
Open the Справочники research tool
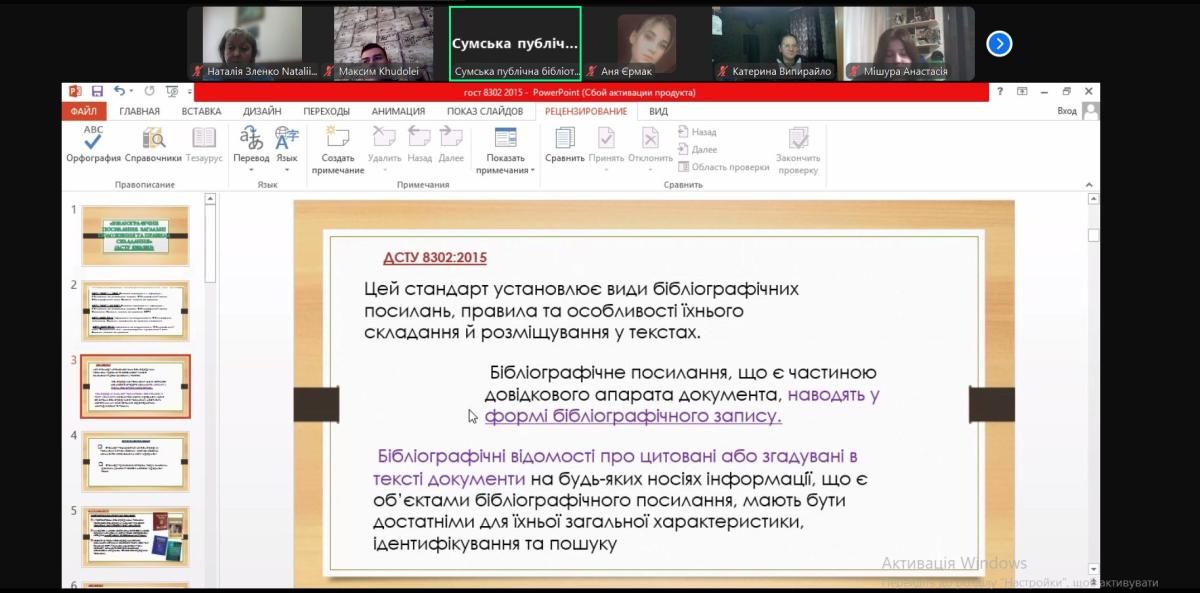coord(153,144)
